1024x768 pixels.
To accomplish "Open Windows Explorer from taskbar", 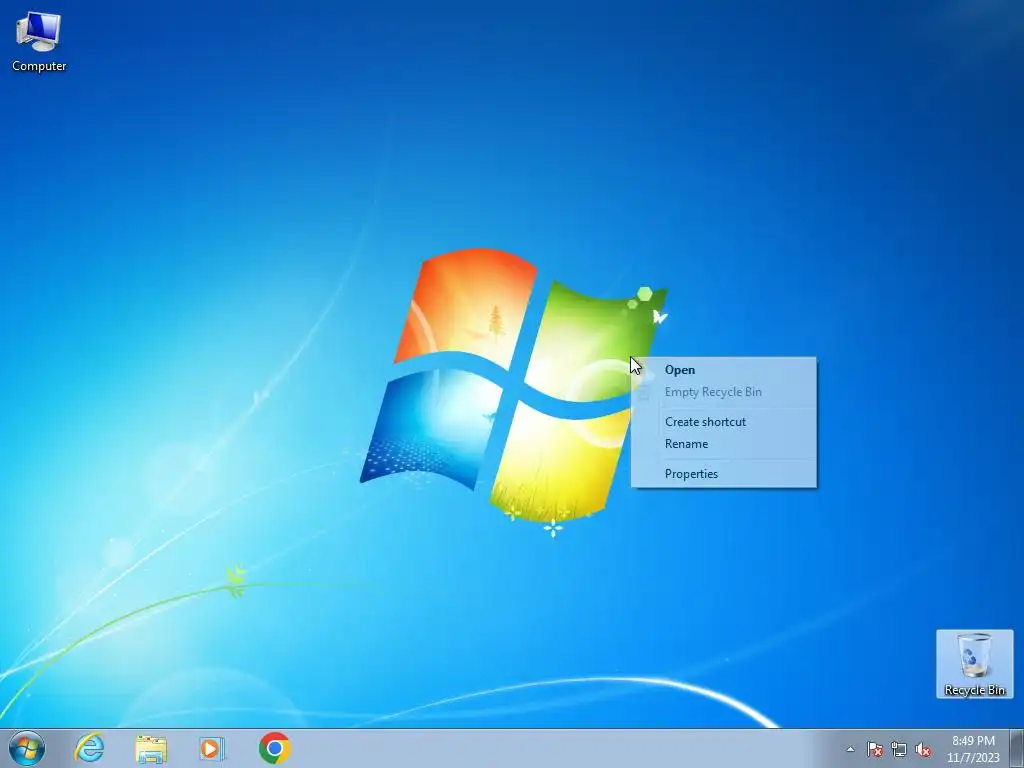I will [151, 748].
